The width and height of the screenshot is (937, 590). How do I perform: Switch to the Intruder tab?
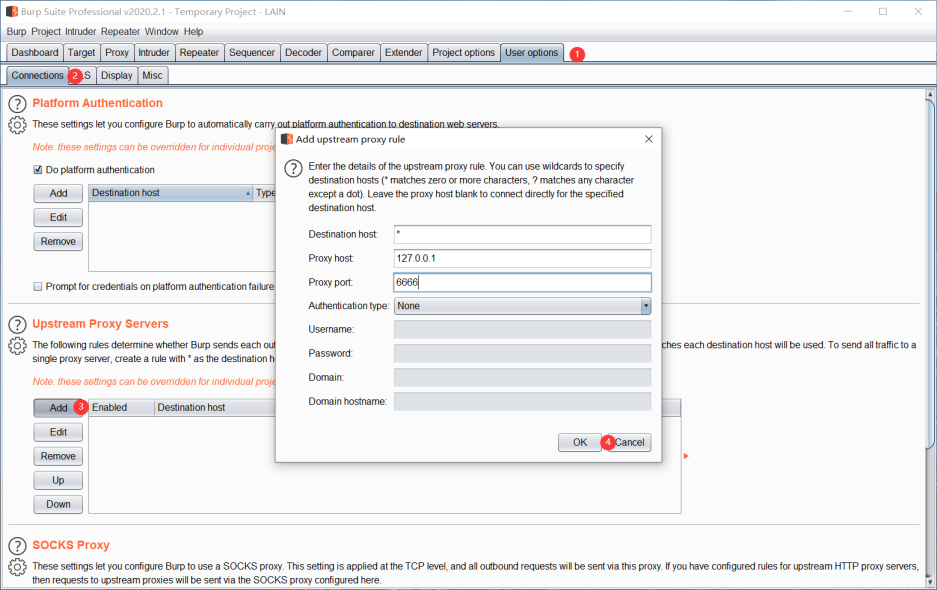pyautogui.click(x=154, y=53)
